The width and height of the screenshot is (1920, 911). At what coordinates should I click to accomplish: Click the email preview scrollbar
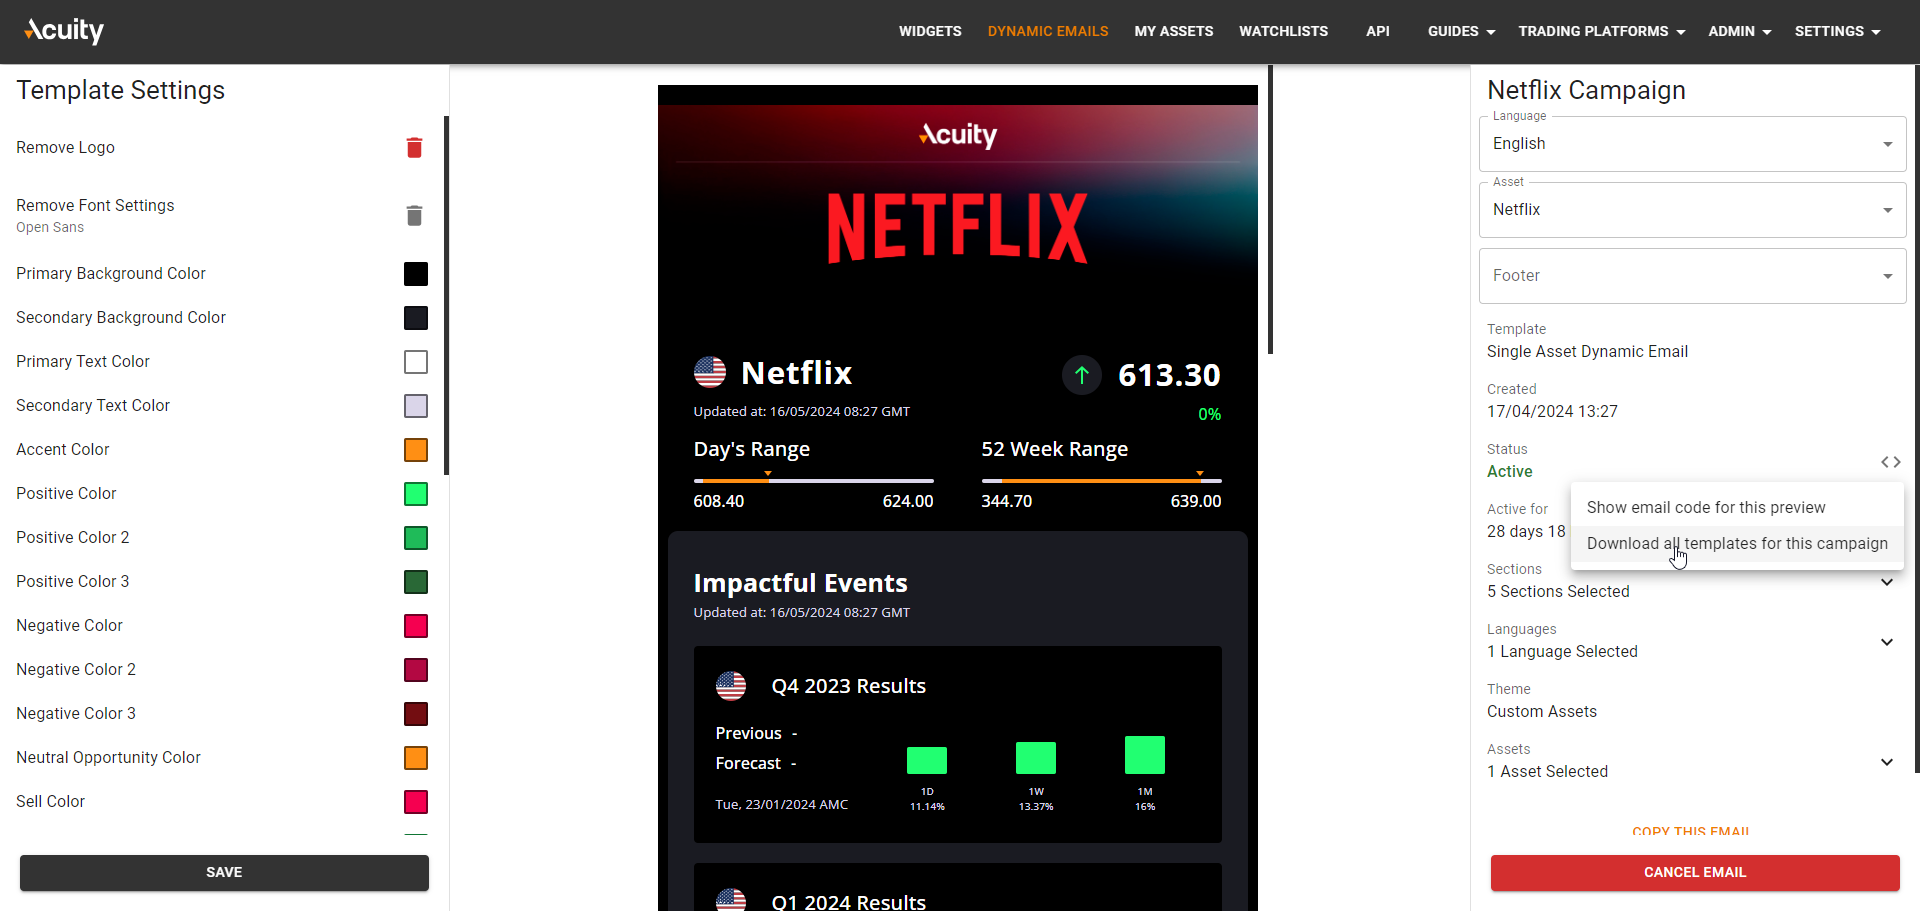[x=1270, y=210]
